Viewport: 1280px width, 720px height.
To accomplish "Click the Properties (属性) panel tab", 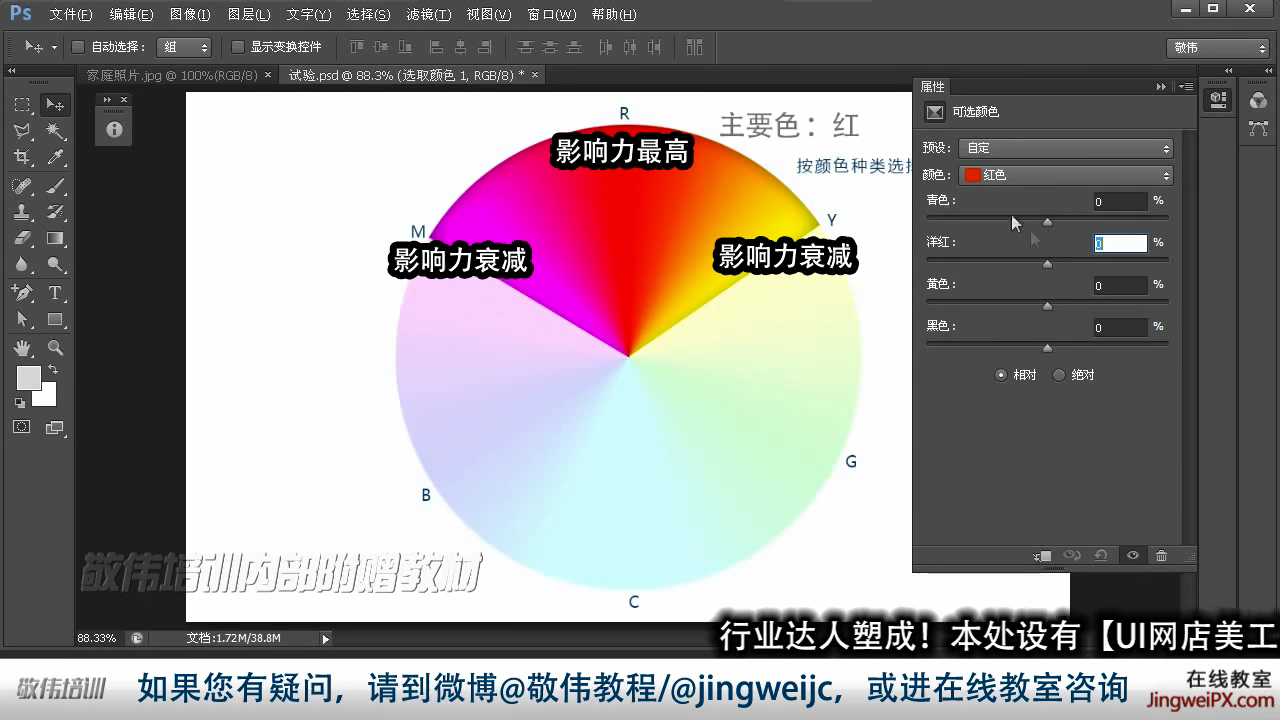I will pos(932,87).
